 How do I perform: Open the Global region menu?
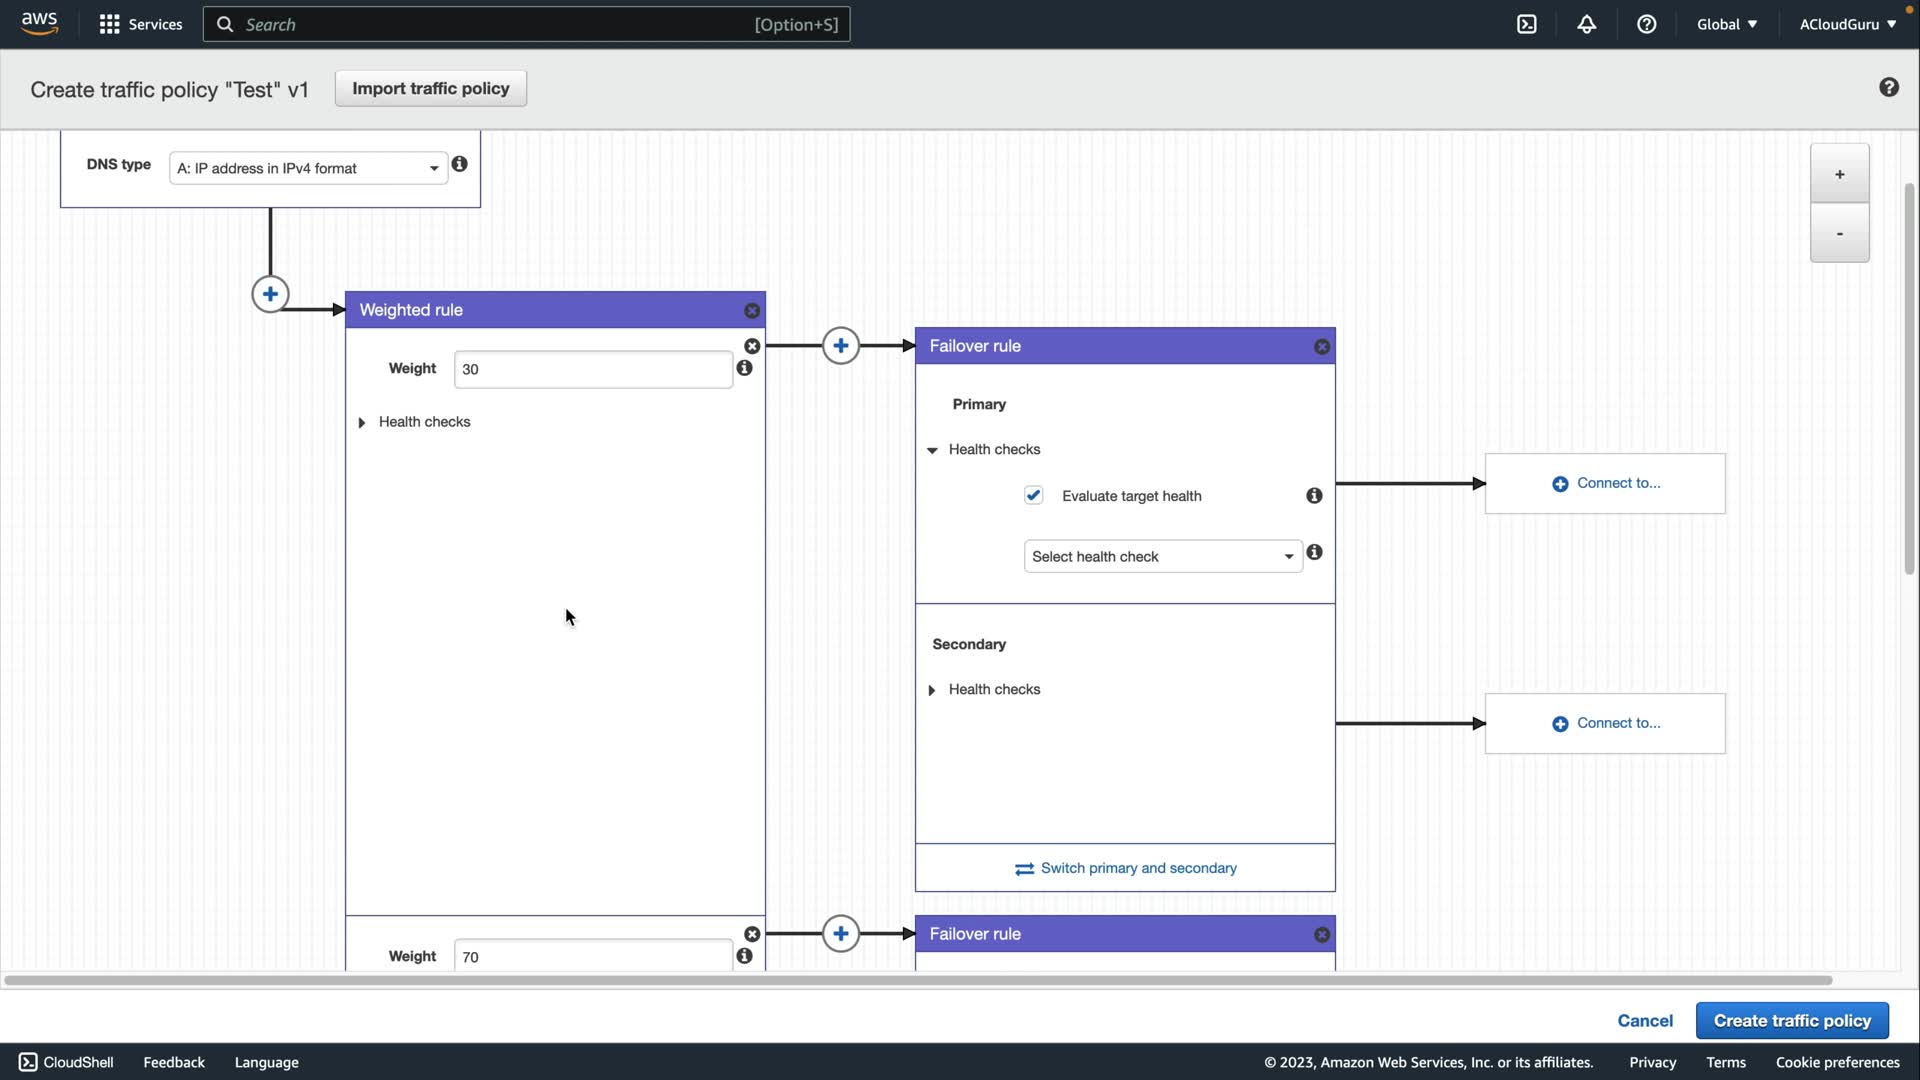1726,24
